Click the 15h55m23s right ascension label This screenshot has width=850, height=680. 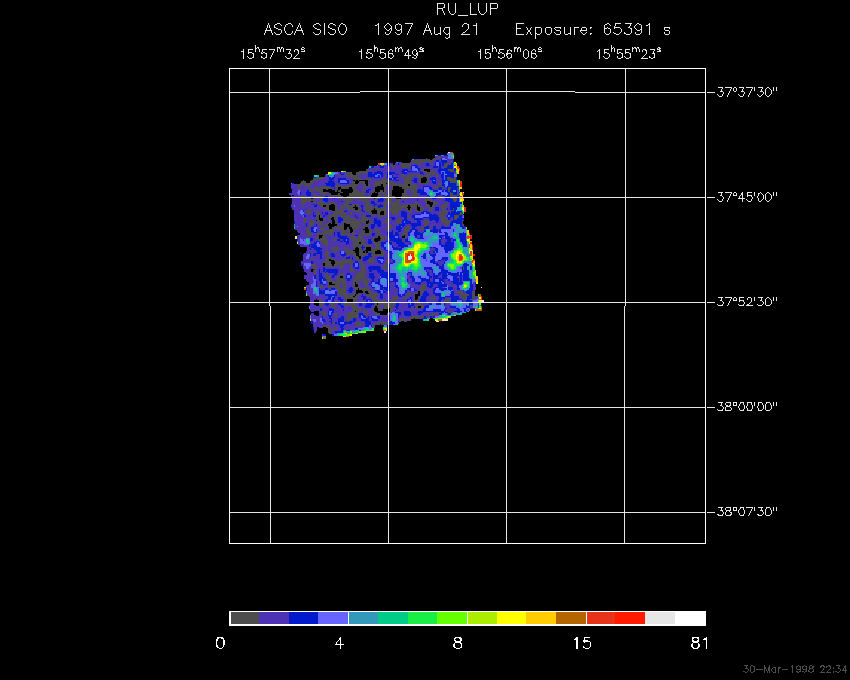627,54
